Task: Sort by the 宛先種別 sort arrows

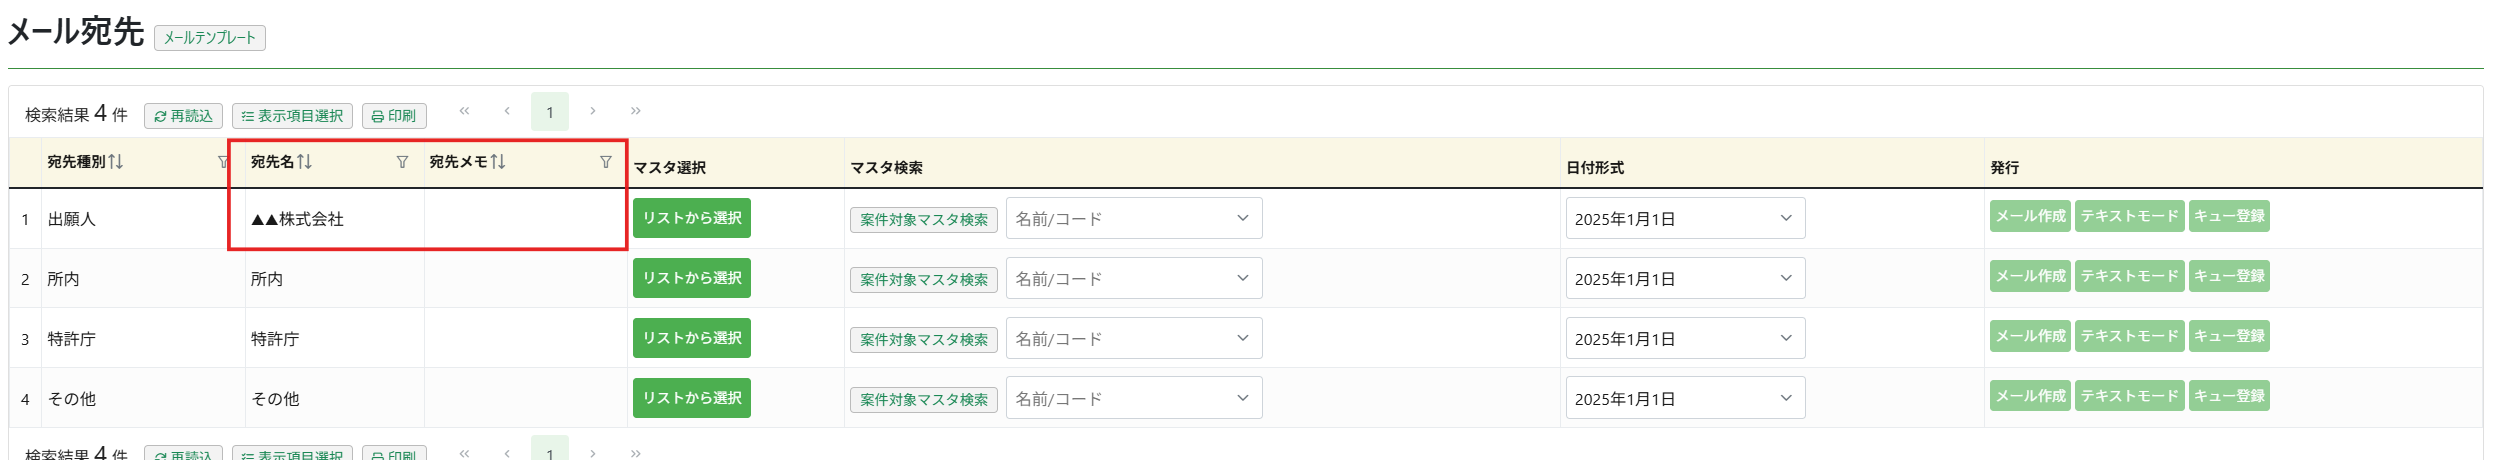Action: click(x=116, y=162)
